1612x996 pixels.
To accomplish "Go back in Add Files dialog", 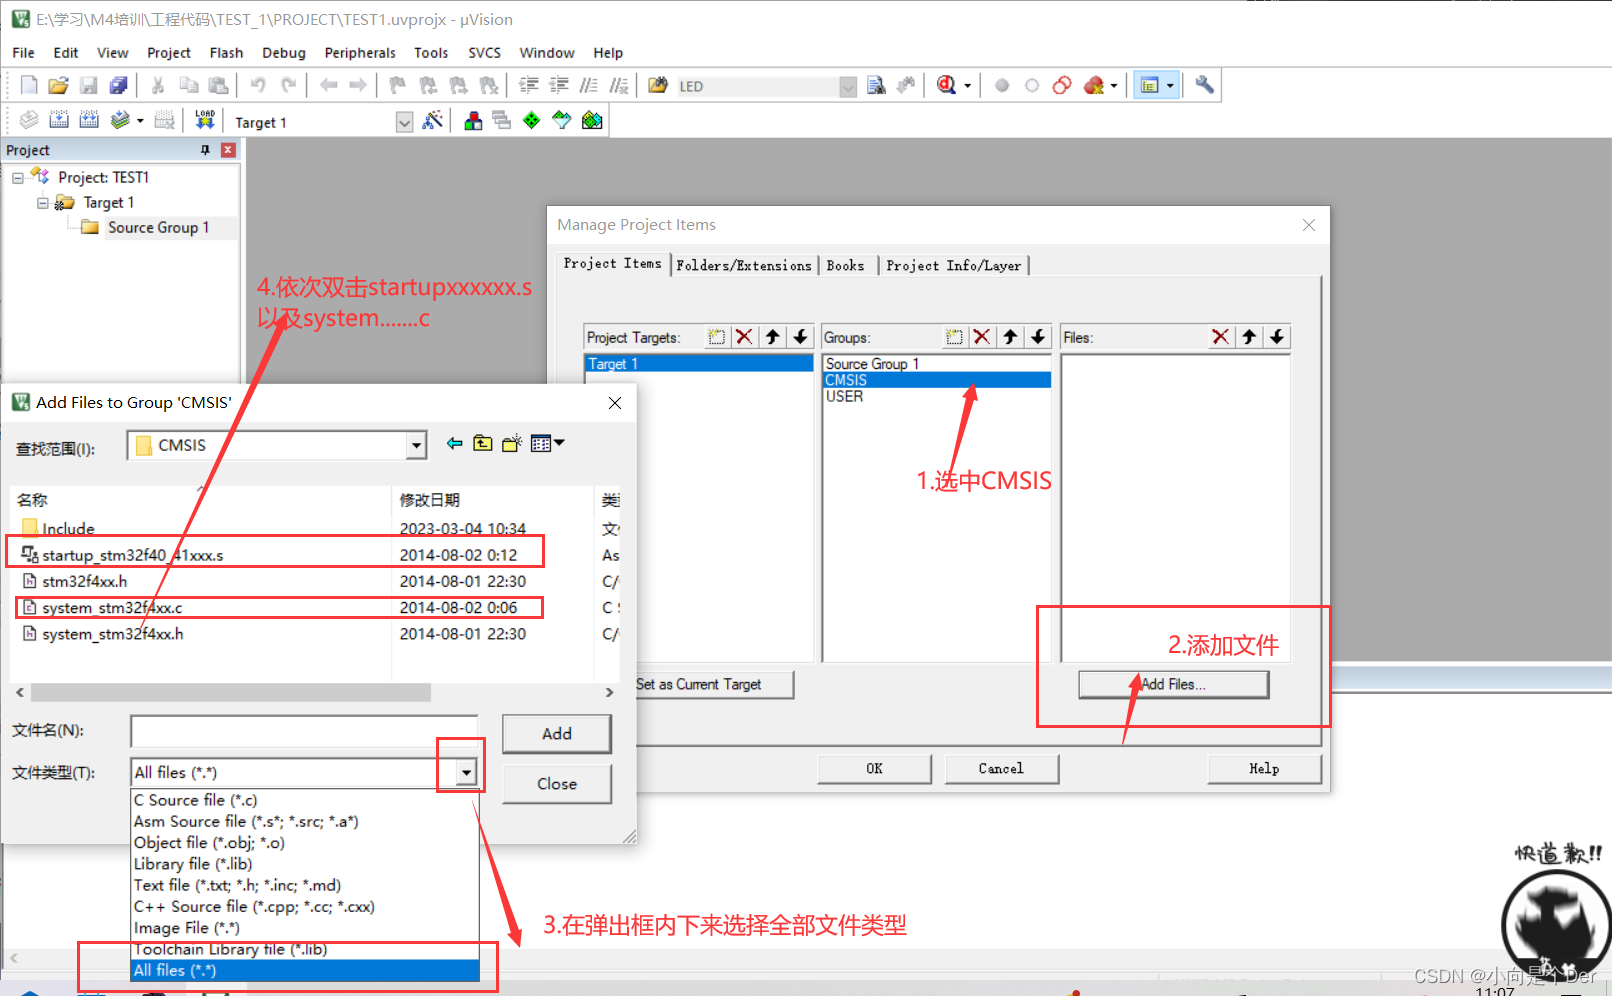I will 454,443.
